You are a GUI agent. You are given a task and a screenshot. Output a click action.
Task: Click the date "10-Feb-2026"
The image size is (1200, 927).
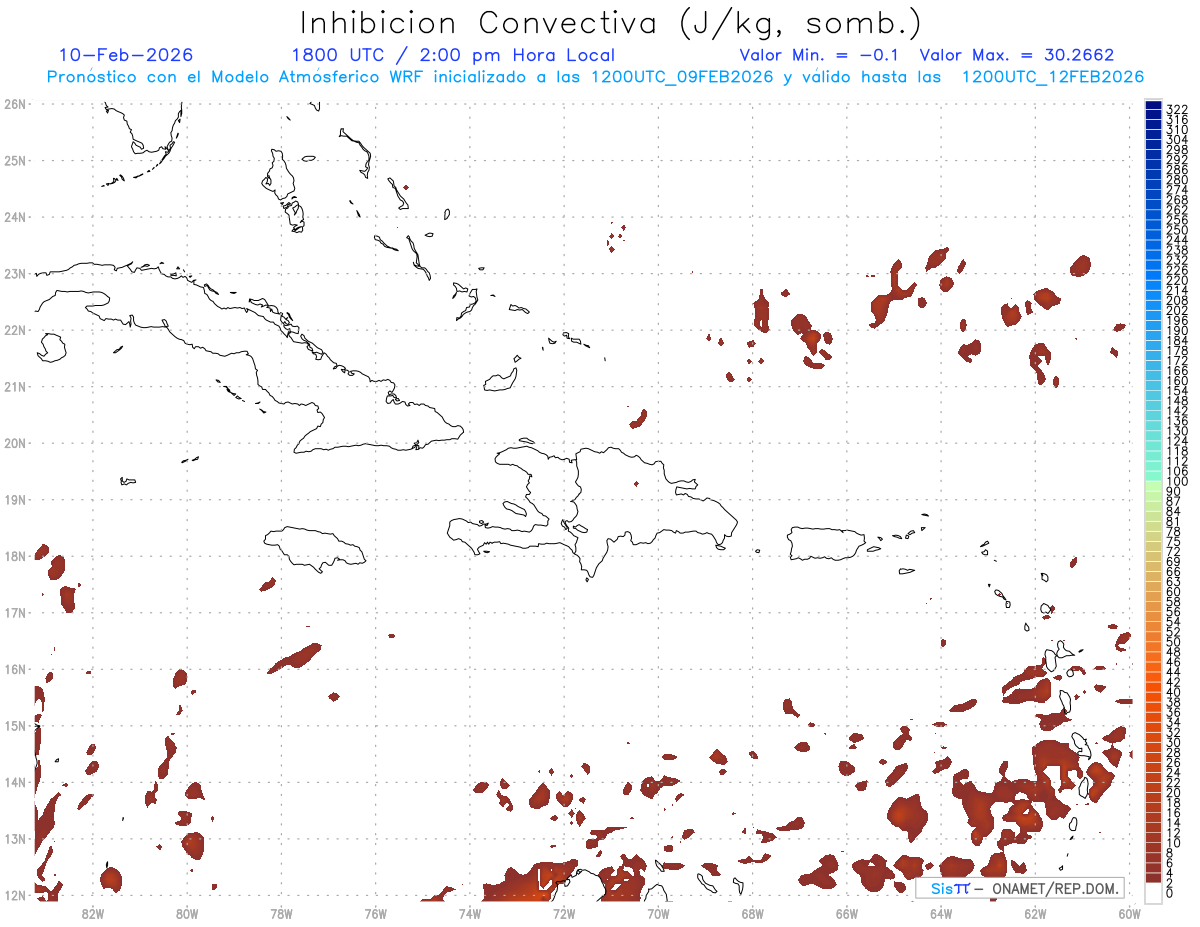126,55
